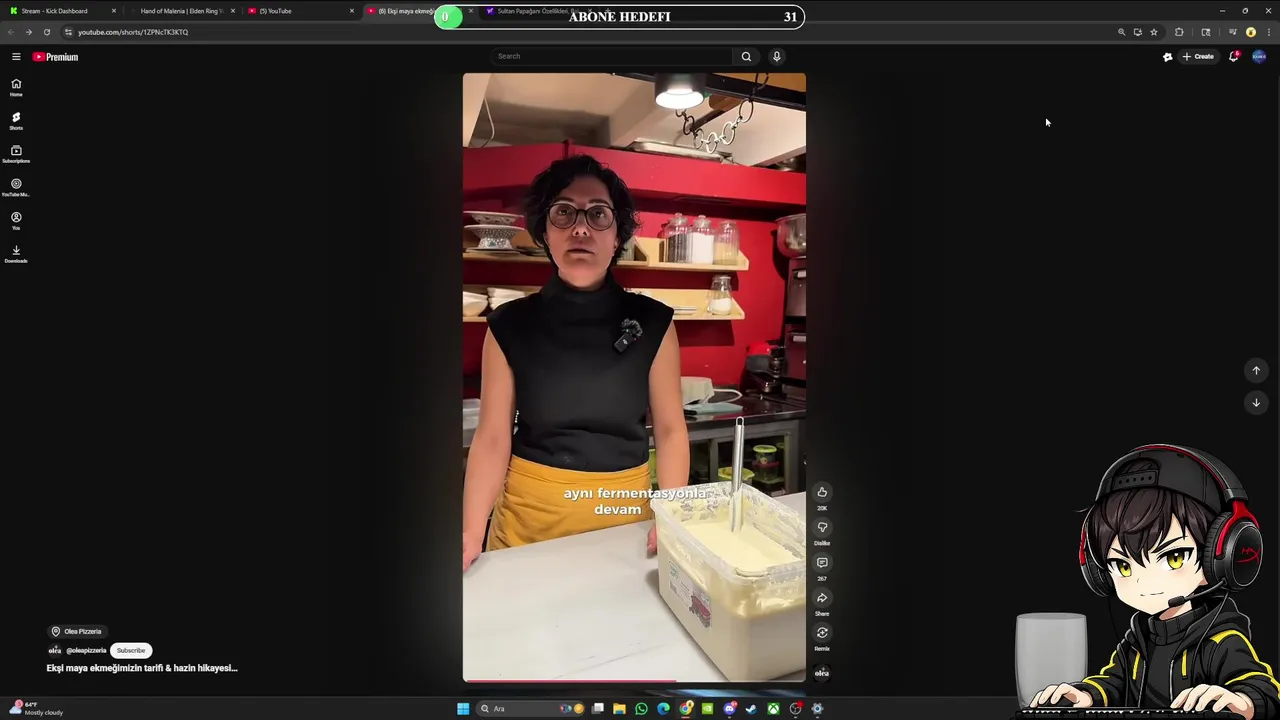The width and height of the screenshot is (1280, 720).
Task: Bookmark this page with star icon
Action: (x=1154, y=32)
